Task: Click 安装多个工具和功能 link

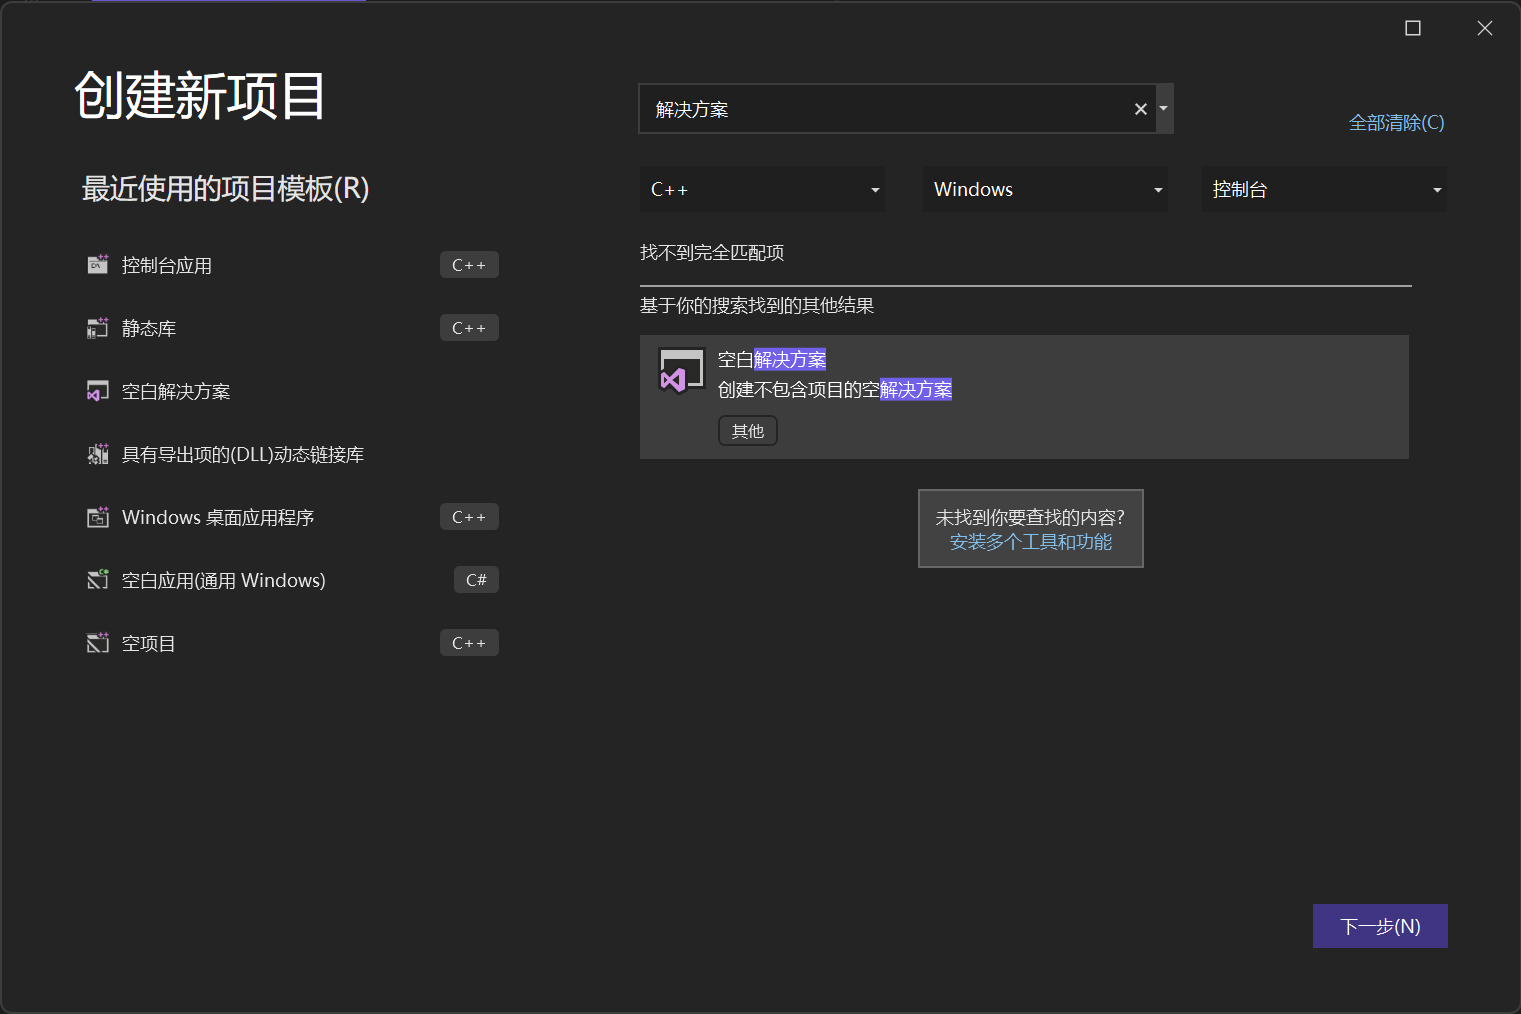Action: tap(1030, 542)
